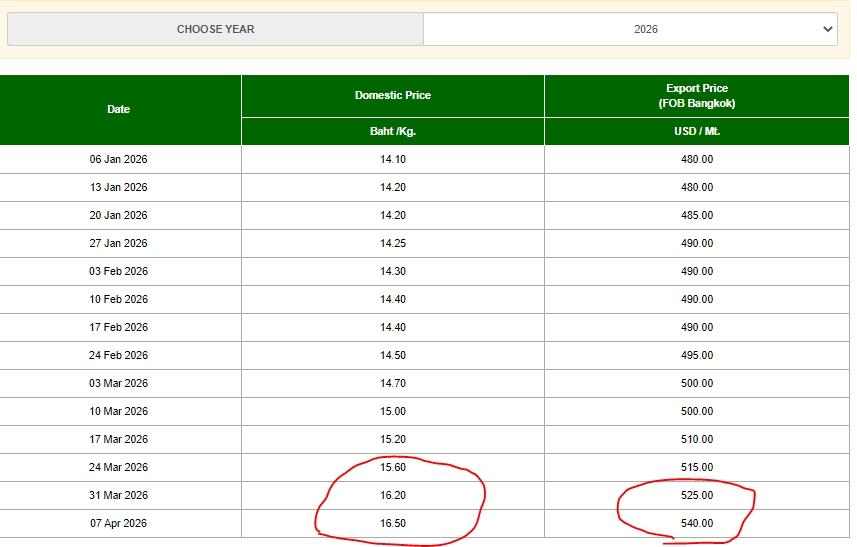
Task: Click the 540.00 export price cell
Action: click(x=696, y=523)
